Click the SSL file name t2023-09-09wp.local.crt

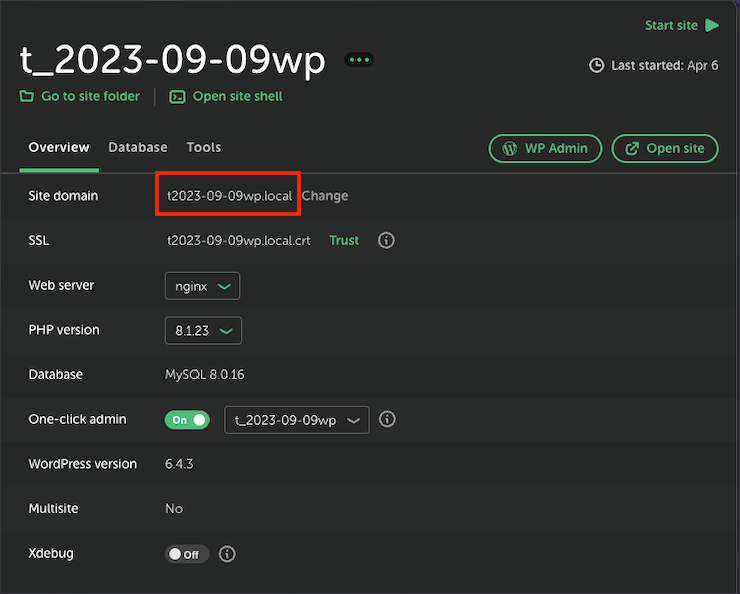(239, 241)
